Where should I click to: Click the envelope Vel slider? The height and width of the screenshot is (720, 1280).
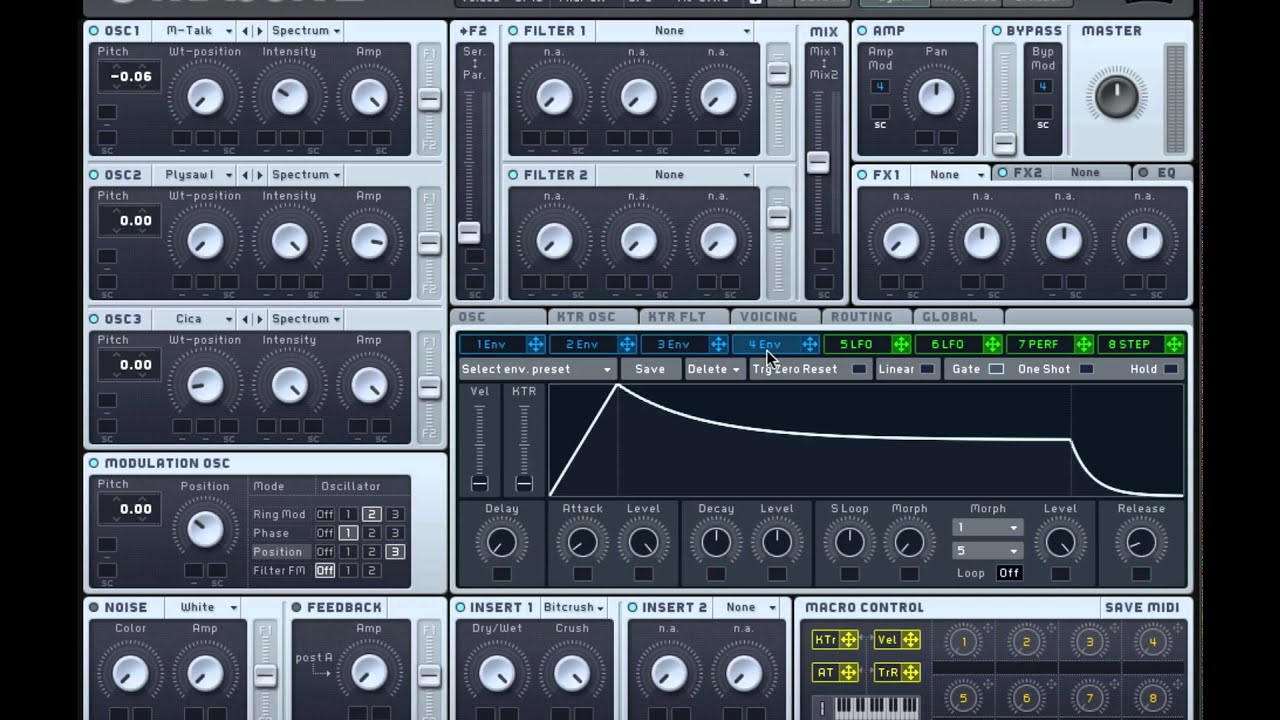point(479,484)
